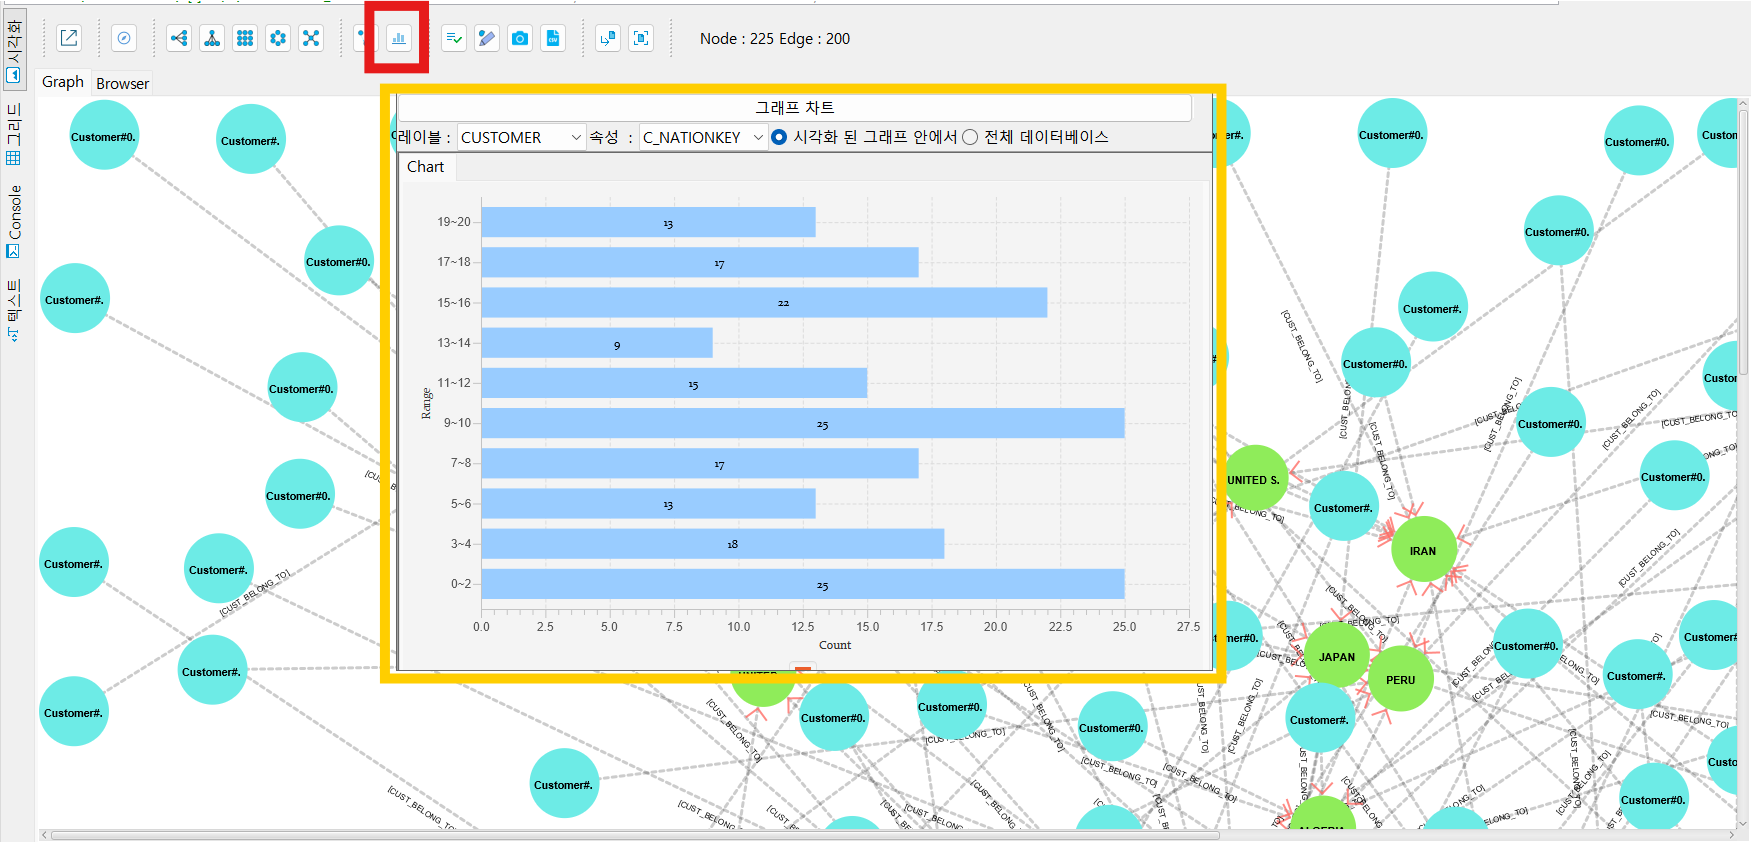Viewport: 1751px width, 842px height.
Task: Click the 'Range' axis label
Action: 427,403
